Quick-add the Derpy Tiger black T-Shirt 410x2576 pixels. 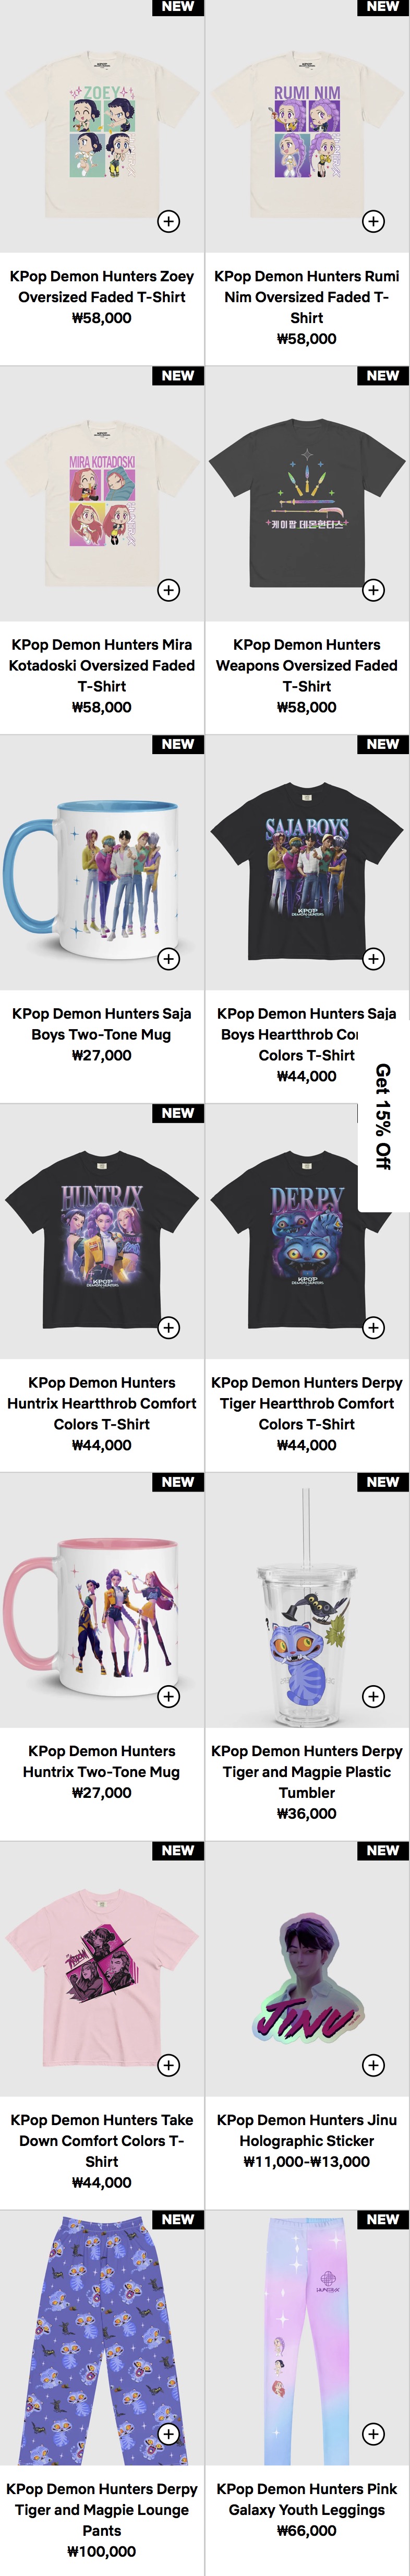point(373,1328)
